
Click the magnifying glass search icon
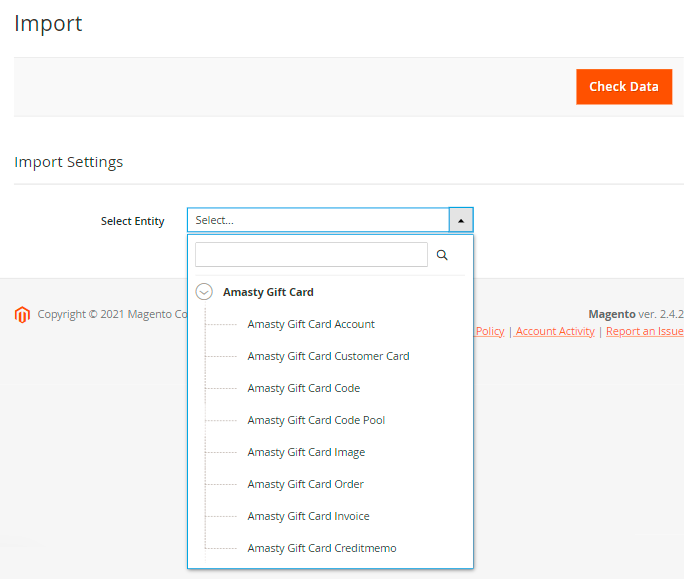pyautogui.click(x=443, y=256)
